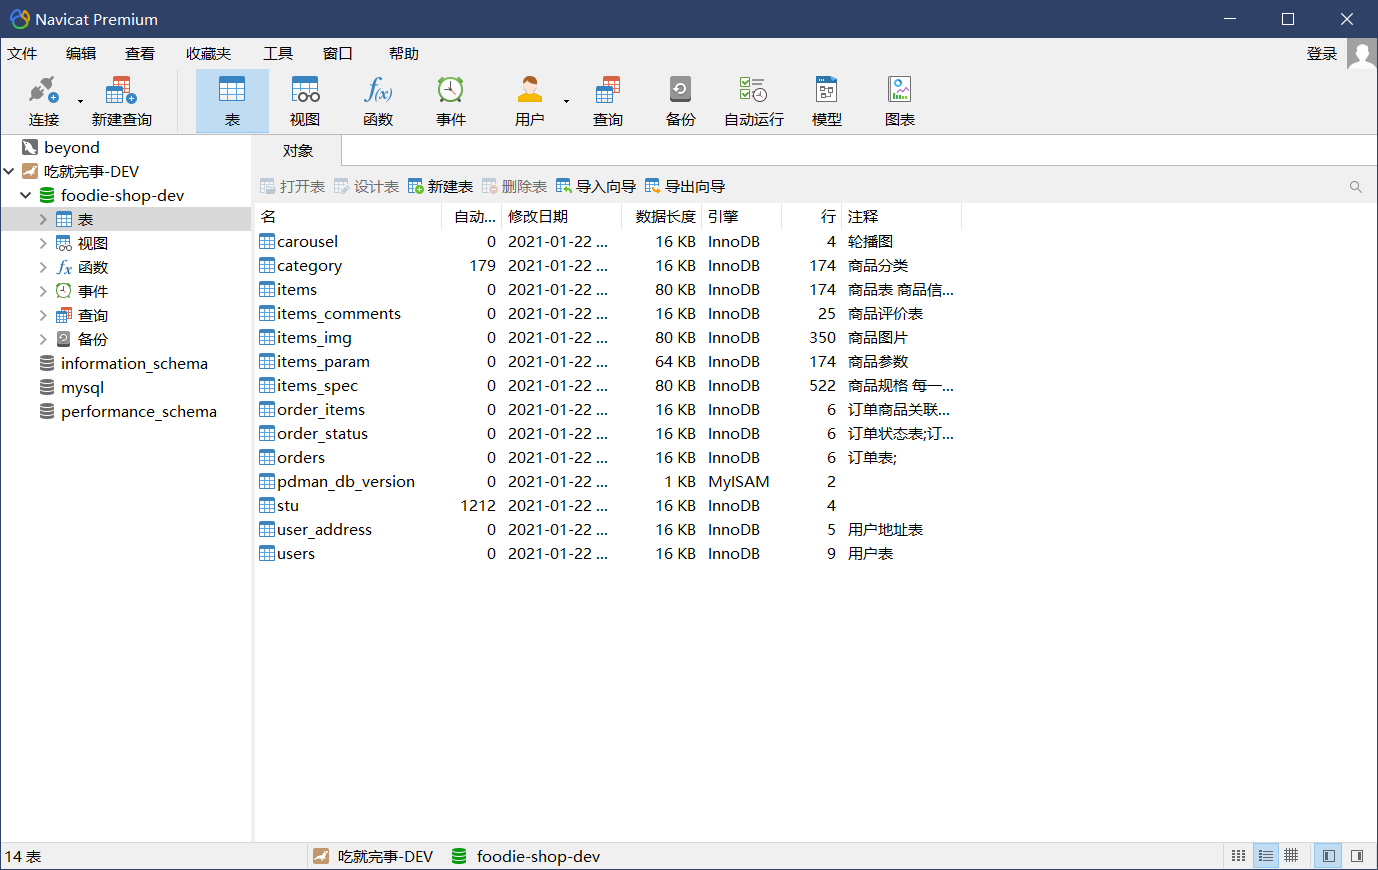The image size is (1378, 870).
Task: Open the 连接 connection tool
Action: point(43,101)
